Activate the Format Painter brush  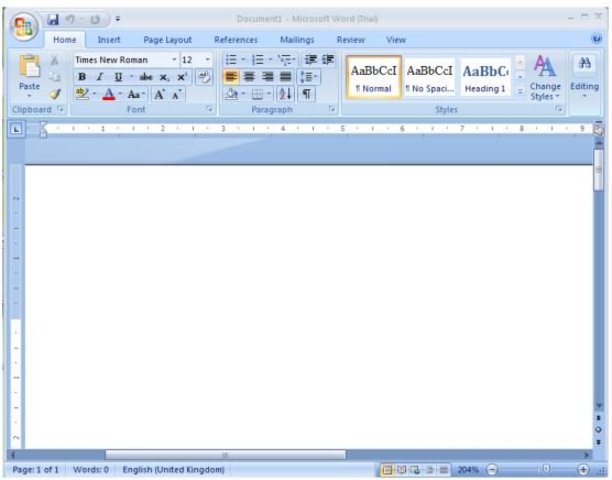point(55,94)
